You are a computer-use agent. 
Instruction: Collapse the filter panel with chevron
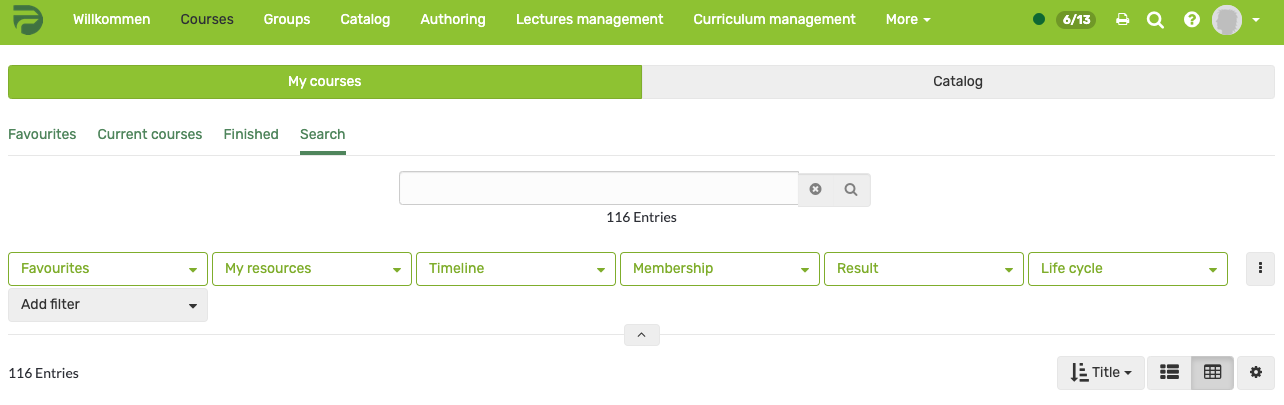[x=641, y=335]
